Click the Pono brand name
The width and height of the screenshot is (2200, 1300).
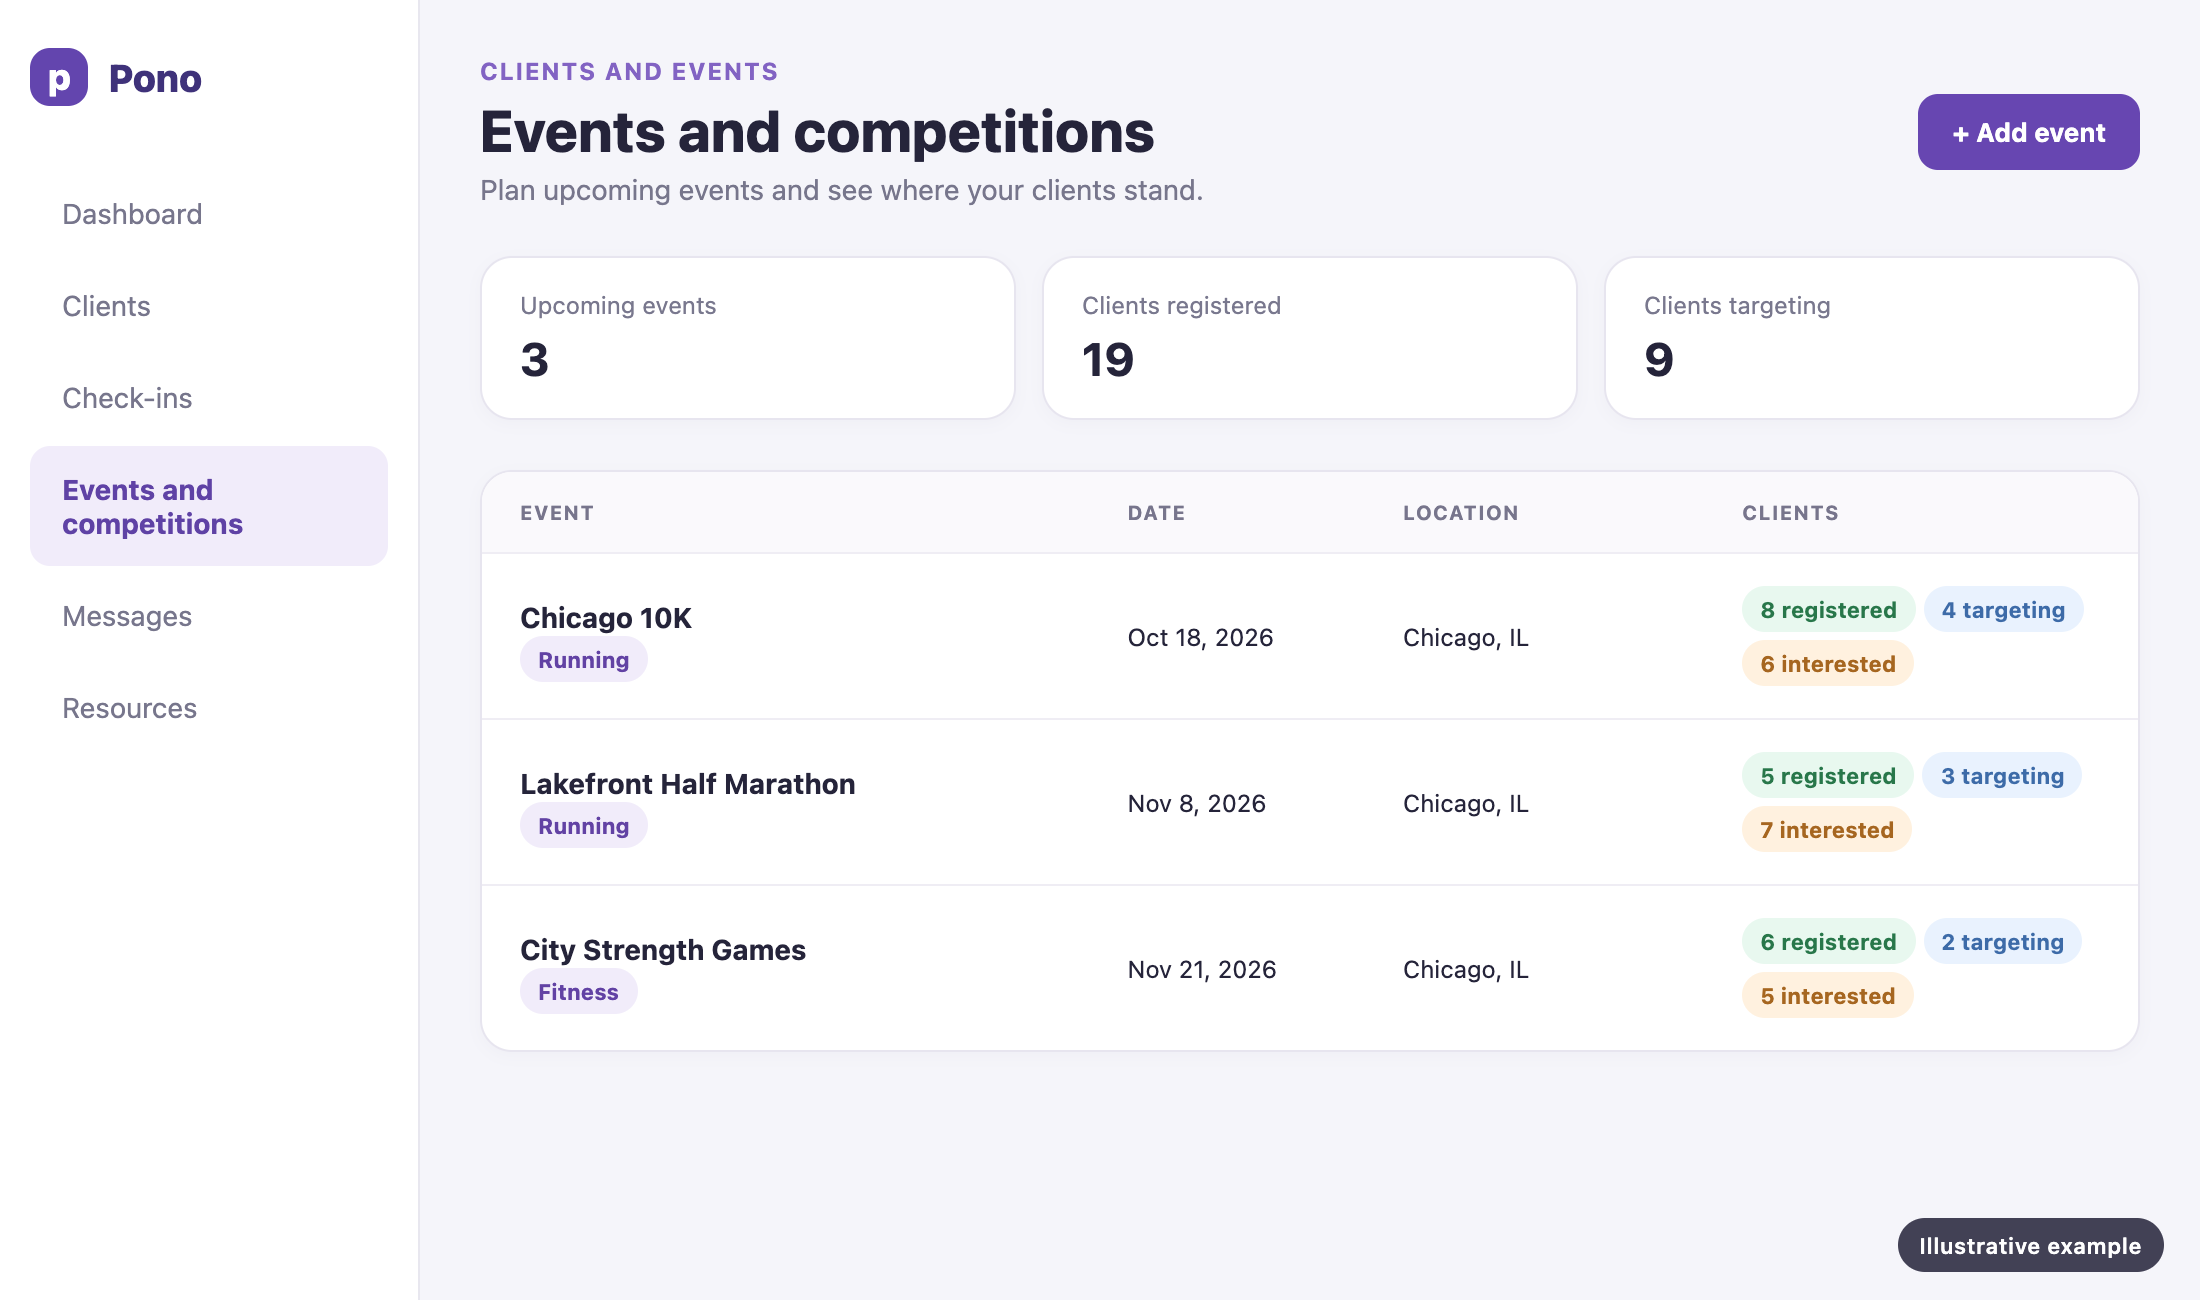pyautogui.click(x=155, y=79)
